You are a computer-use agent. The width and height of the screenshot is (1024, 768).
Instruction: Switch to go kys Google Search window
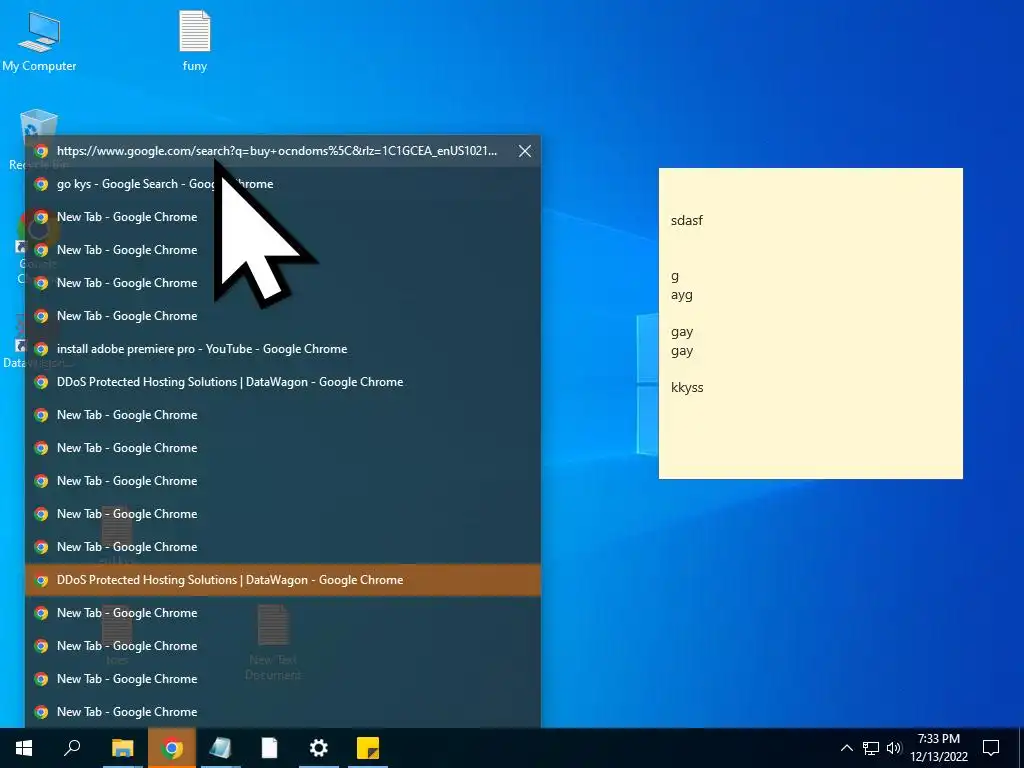click(x=283, y=184)
